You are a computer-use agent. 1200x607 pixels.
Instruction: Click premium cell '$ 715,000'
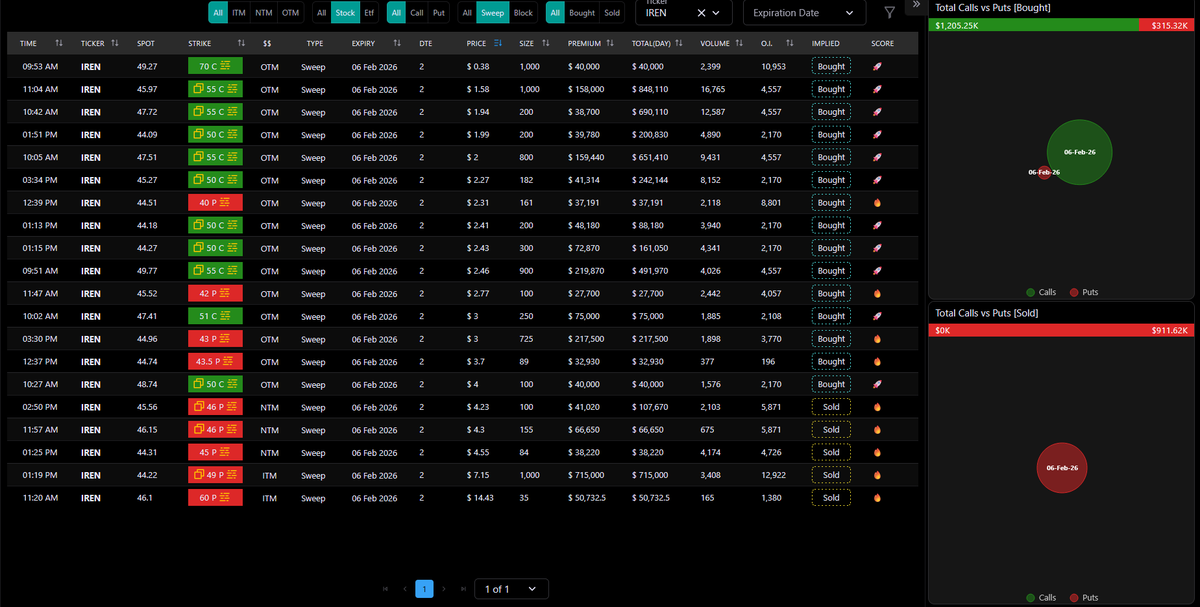pyautogui.click(x=588, y=475)
